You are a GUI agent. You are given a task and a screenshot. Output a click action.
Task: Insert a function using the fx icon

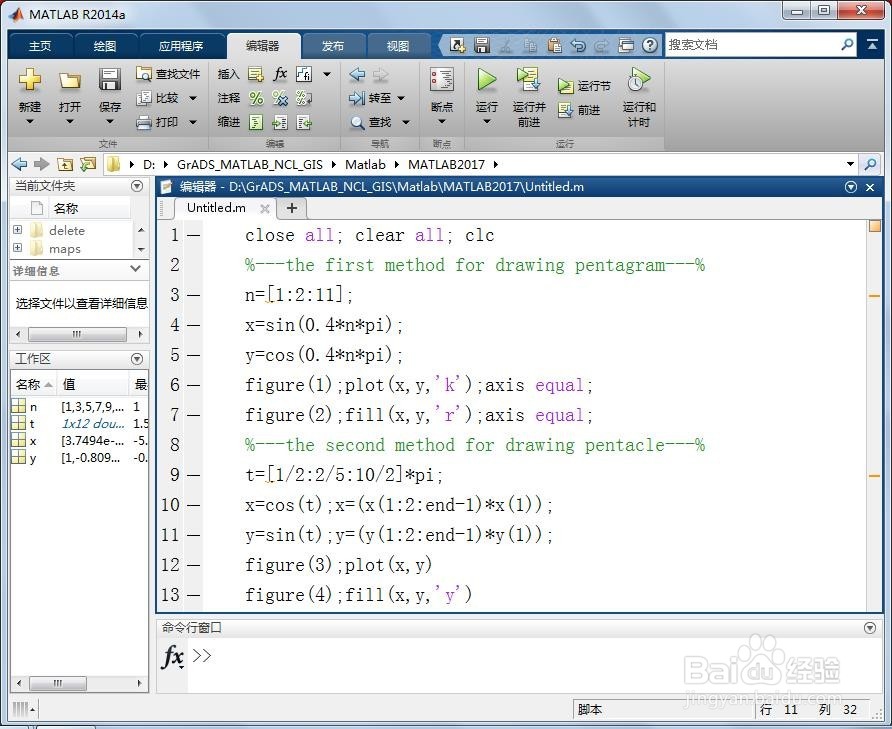280,73
